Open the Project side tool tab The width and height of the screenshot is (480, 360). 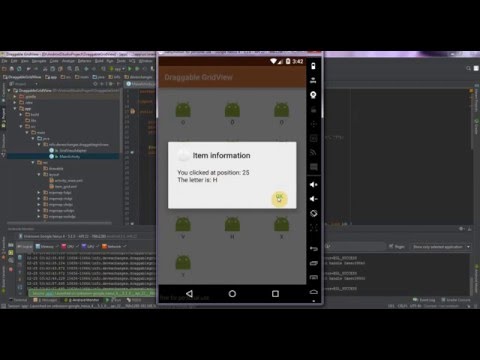(4, 118)
